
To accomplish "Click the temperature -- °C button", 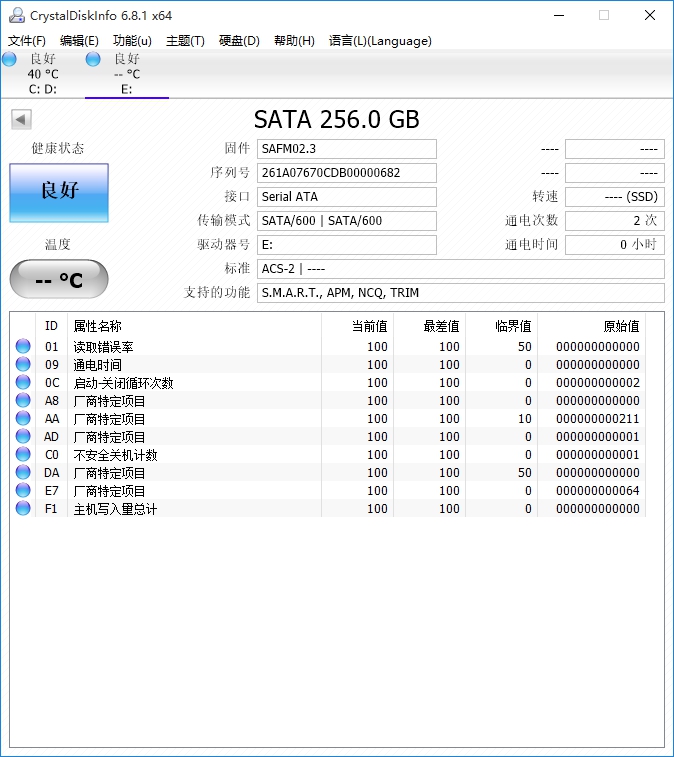I will (59, 280).
